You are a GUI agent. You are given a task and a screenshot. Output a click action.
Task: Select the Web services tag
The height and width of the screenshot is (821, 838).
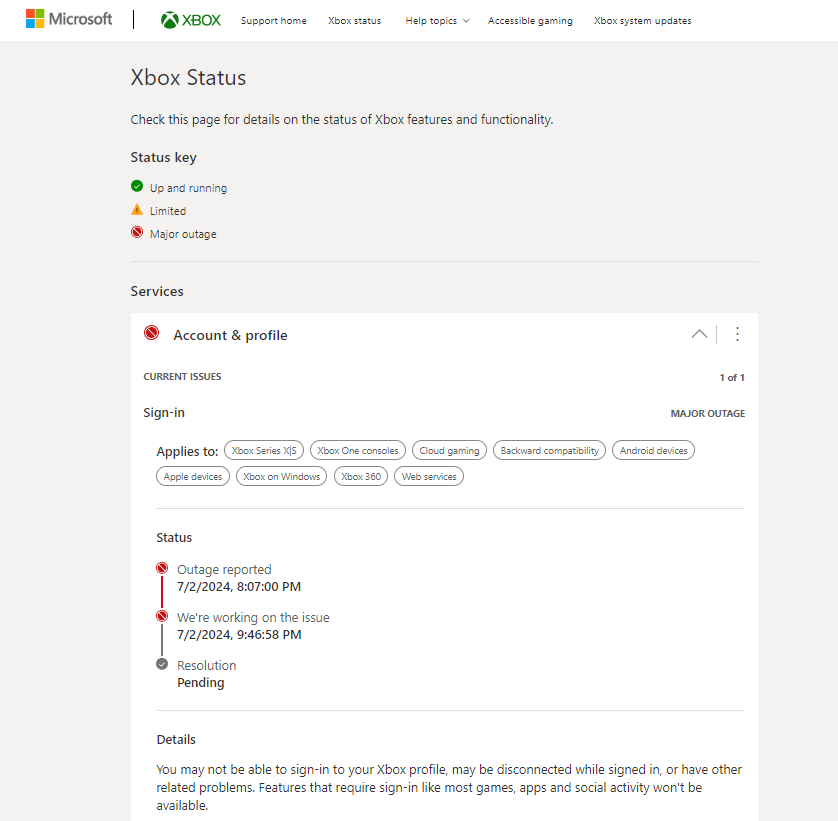tap(429, 477)
